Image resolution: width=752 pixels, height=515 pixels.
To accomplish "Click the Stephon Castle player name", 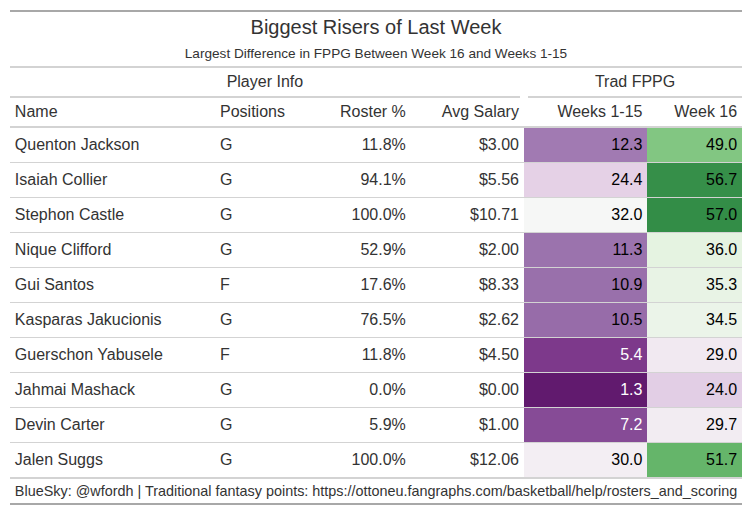I will pyautogui.click(x=70, y=215).
